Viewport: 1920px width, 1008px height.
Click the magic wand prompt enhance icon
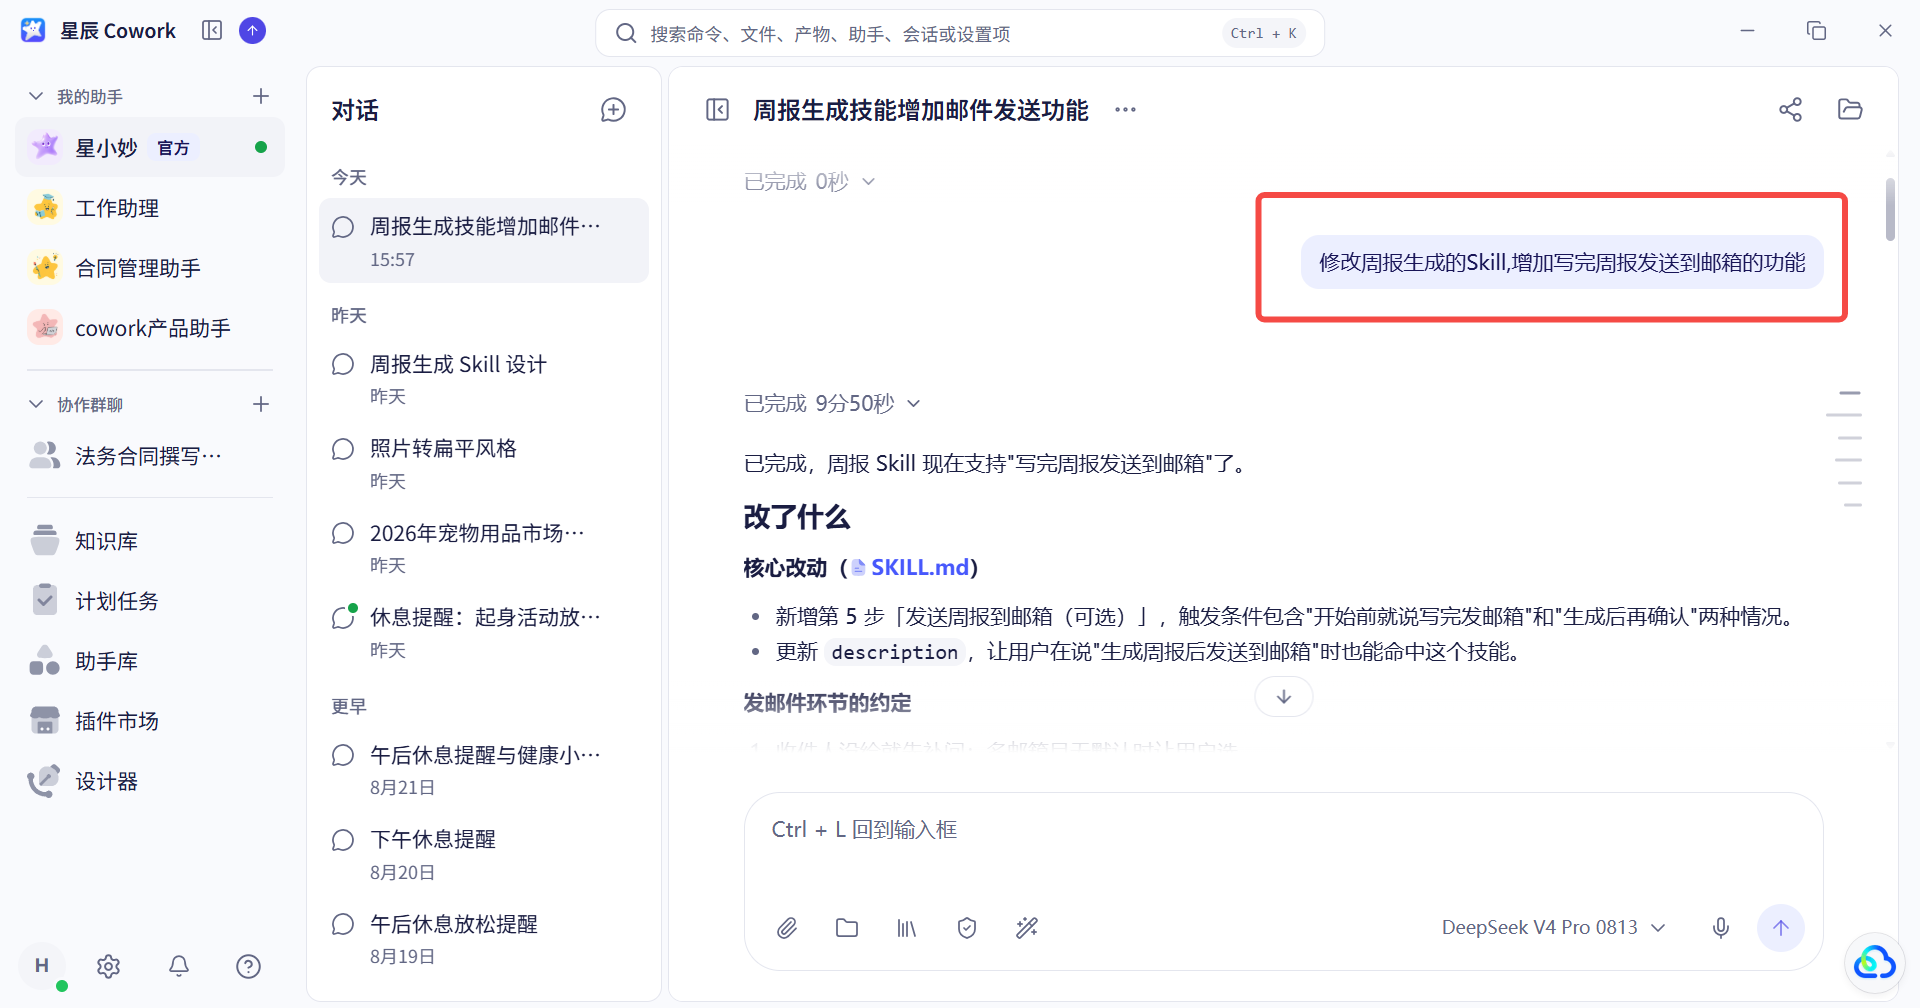click(1027, 928)
